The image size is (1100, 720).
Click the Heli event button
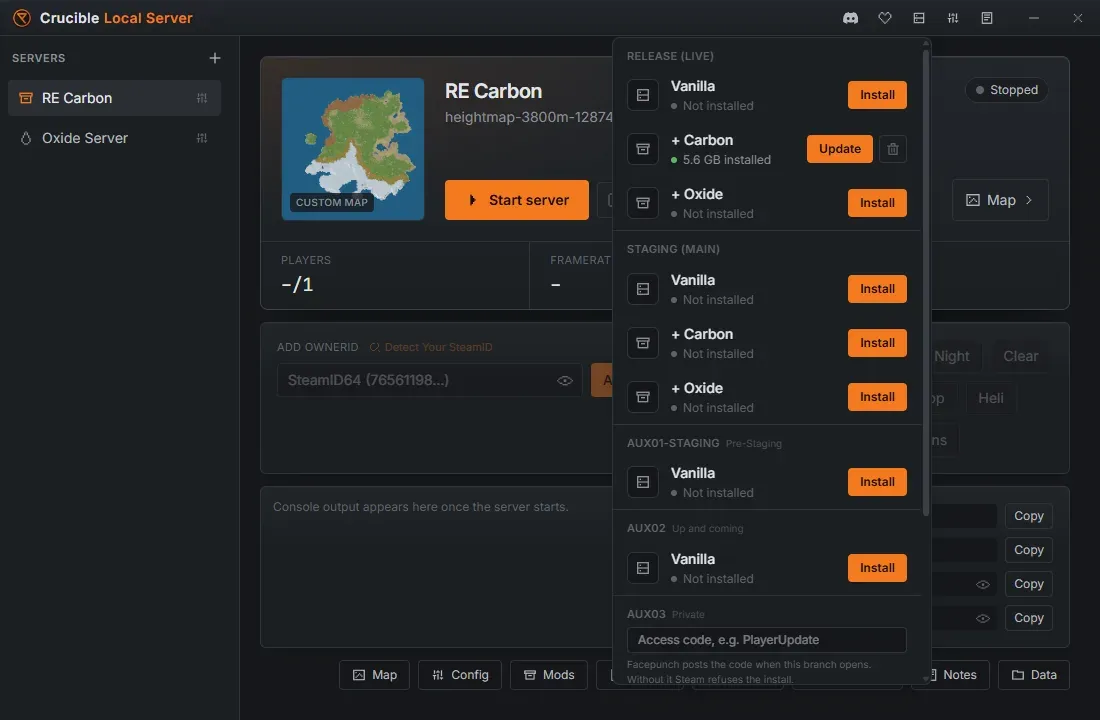tap(991, 398)
